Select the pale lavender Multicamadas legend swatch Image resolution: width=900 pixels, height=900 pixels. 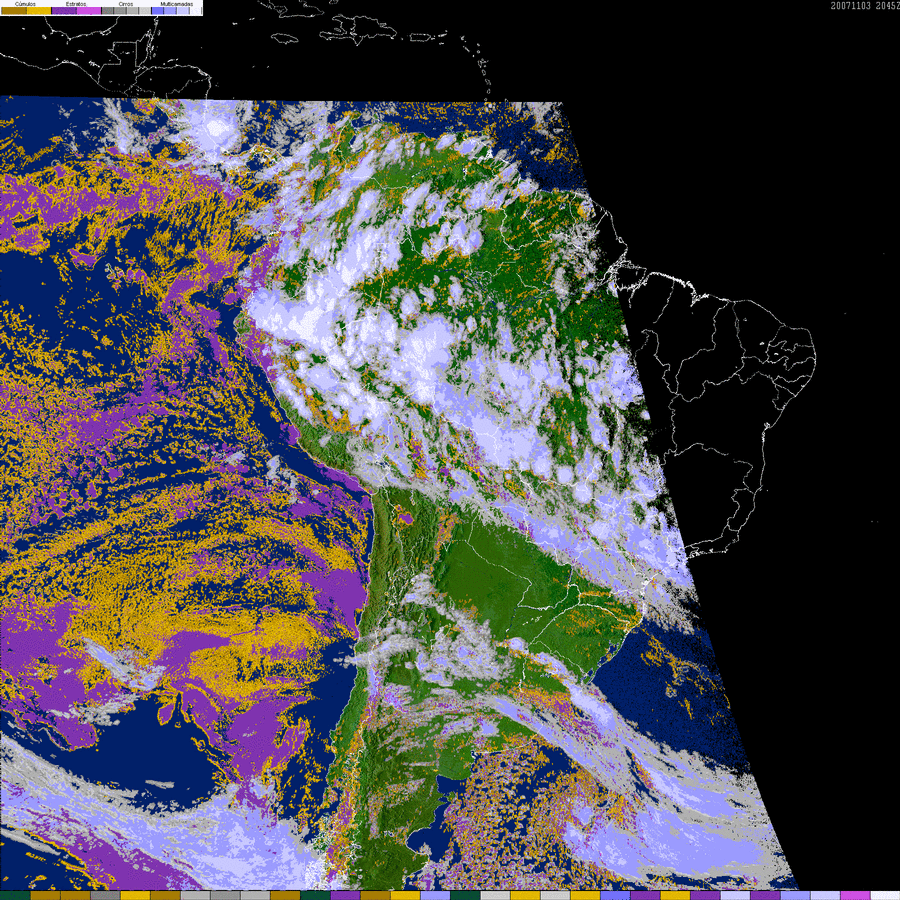click(x=183, y=10)
